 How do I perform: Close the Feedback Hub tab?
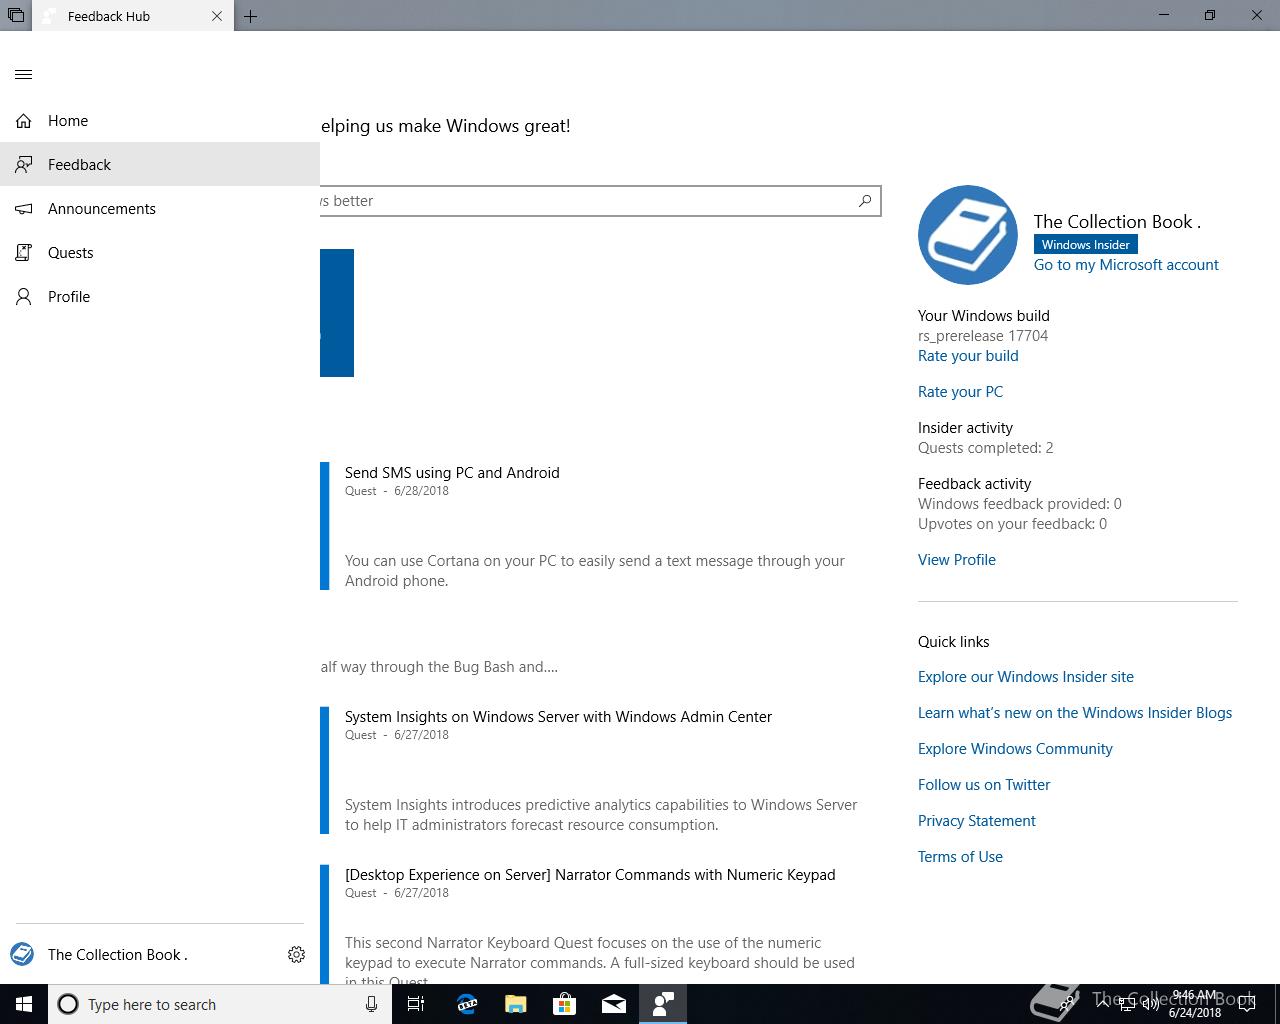pyautogui.click(x=217, y=16)
